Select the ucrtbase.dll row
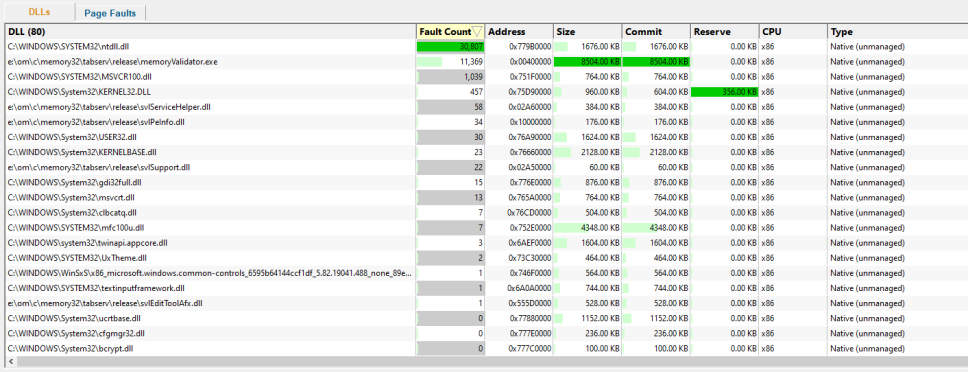 tap(486, 319)
